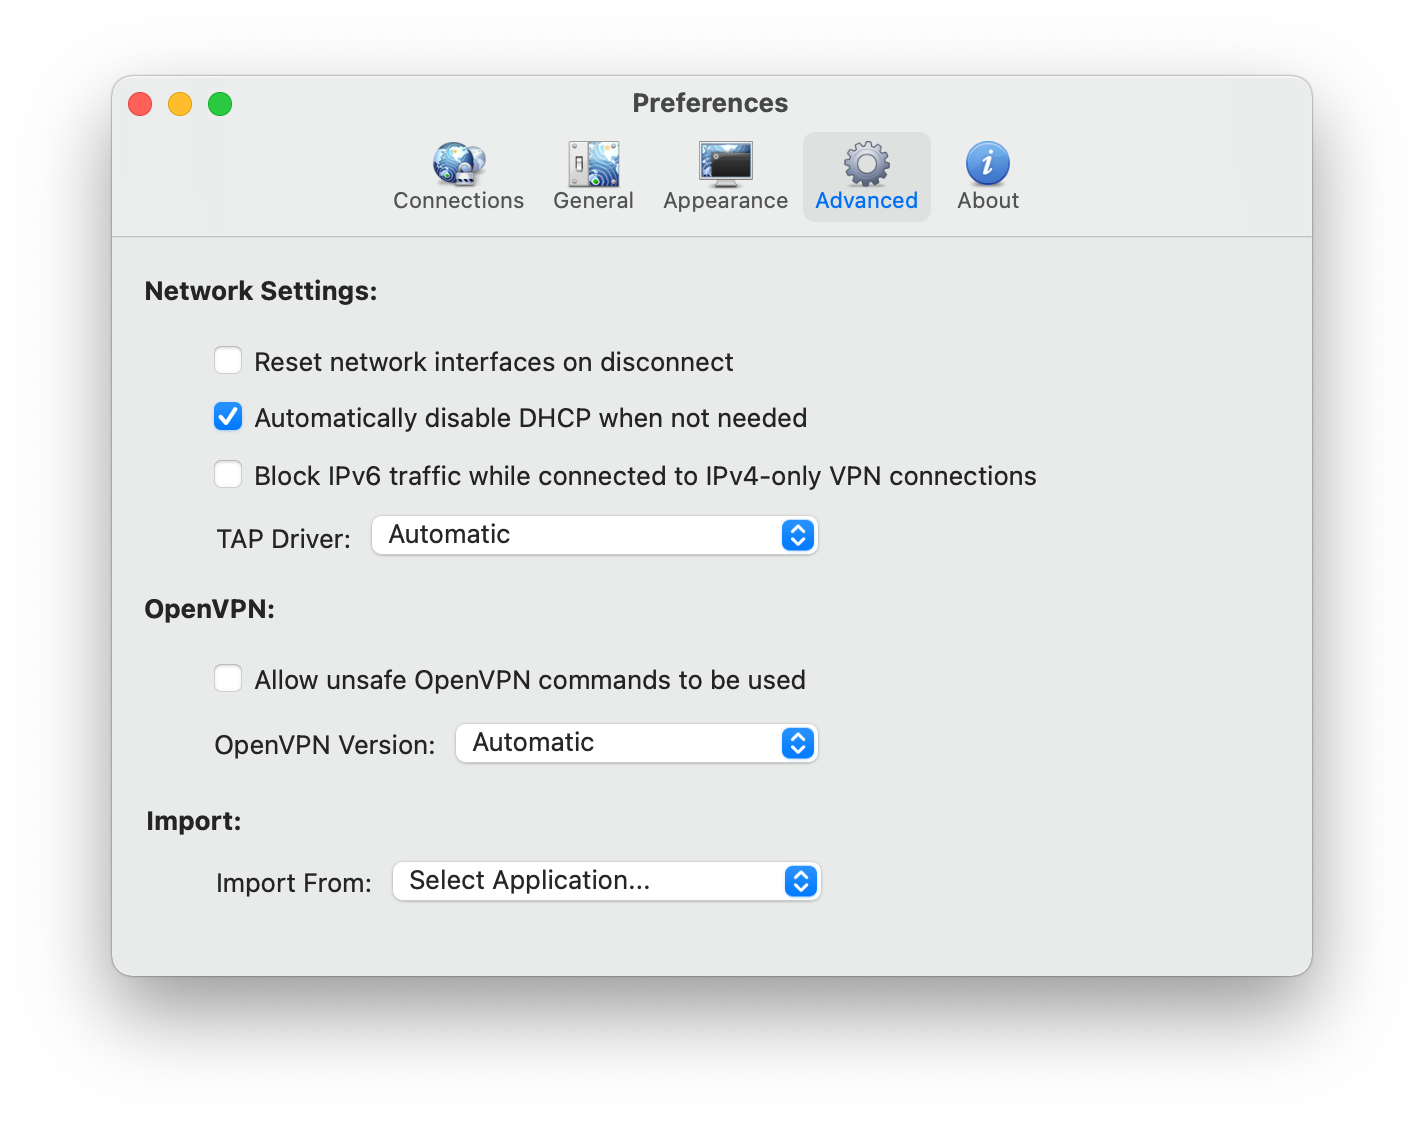This screenshot has height=1124, width=1424.
Task: Click the General light-switch icon
Action: pos(594,164)
